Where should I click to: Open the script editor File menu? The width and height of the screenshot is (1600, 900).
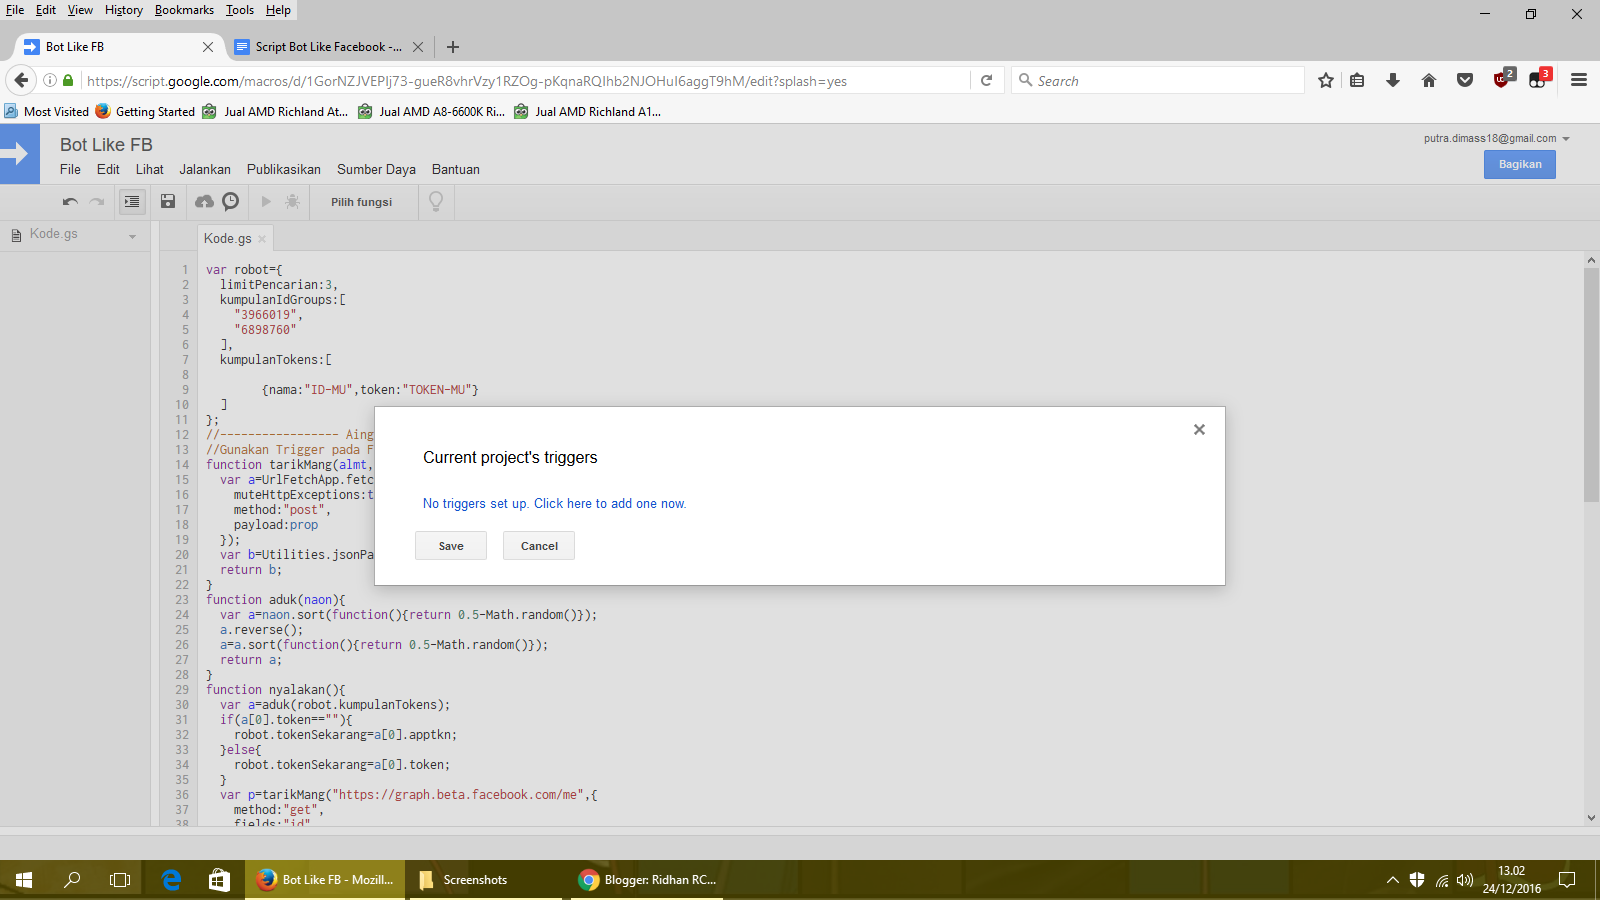[70, 169]
